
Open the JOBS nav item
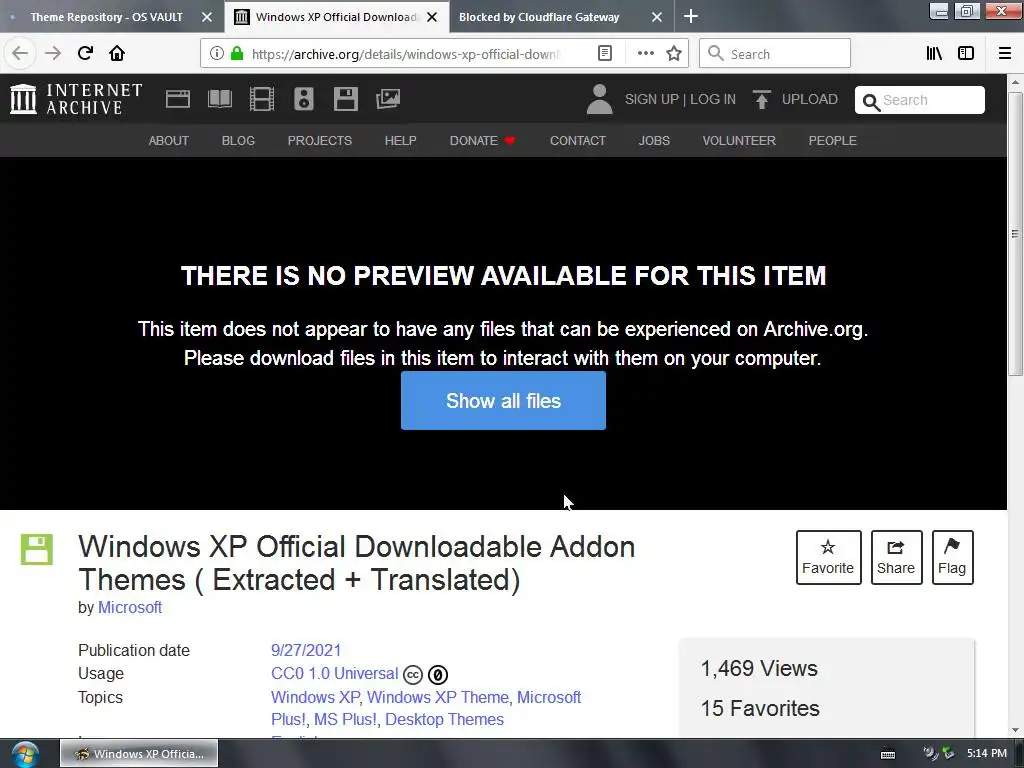tap(654, 140)
